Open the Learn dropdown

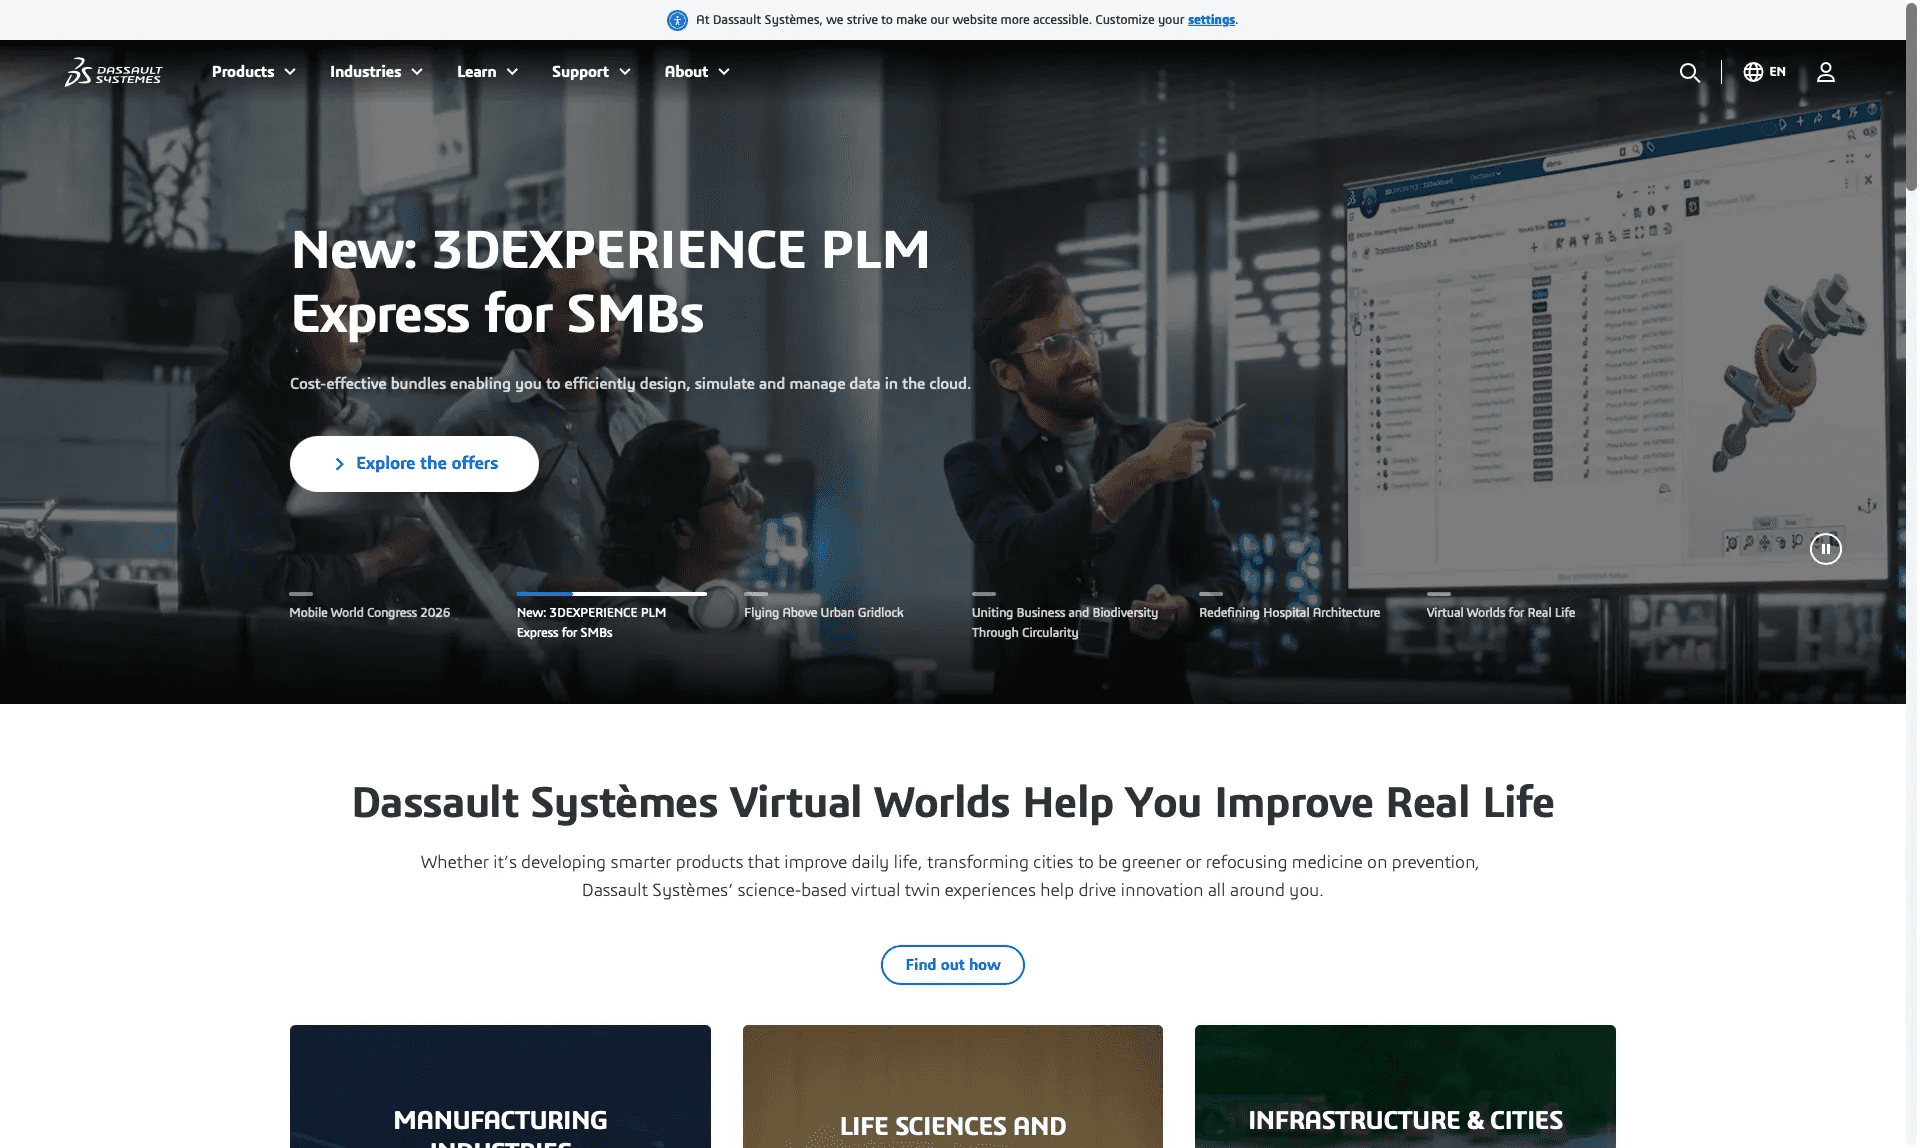coord(486,71)
